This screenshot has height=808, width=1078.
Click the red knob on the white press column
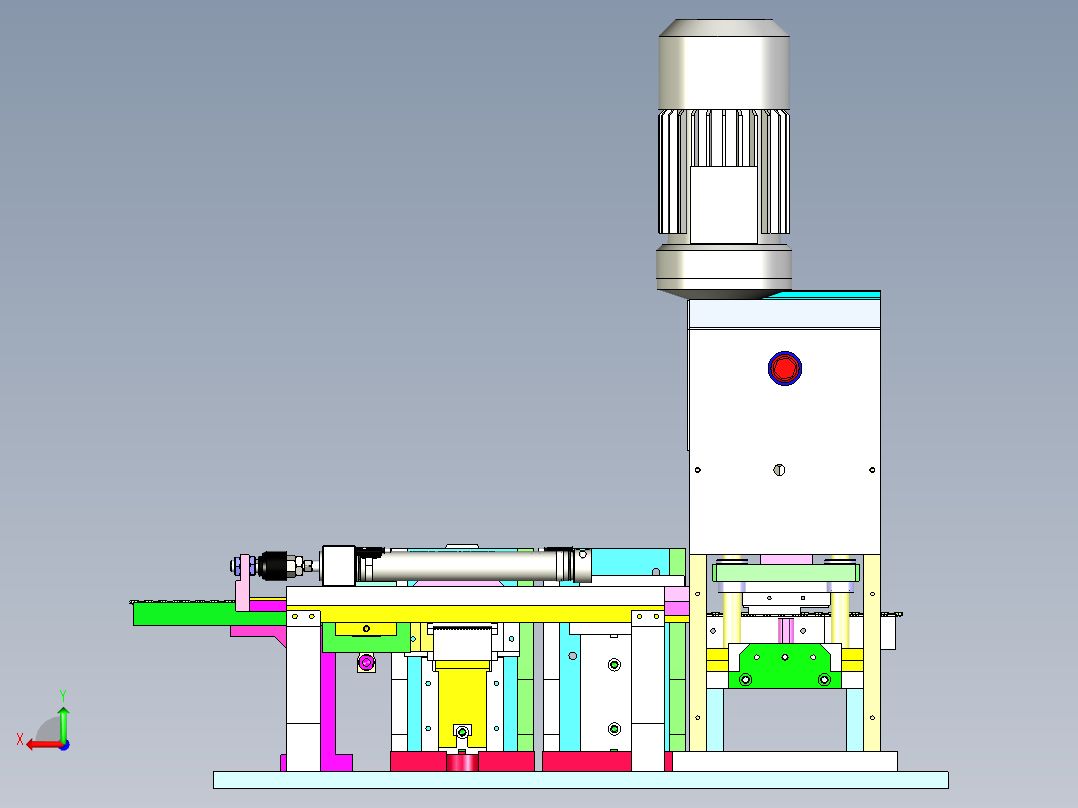[x=783, y=369]
